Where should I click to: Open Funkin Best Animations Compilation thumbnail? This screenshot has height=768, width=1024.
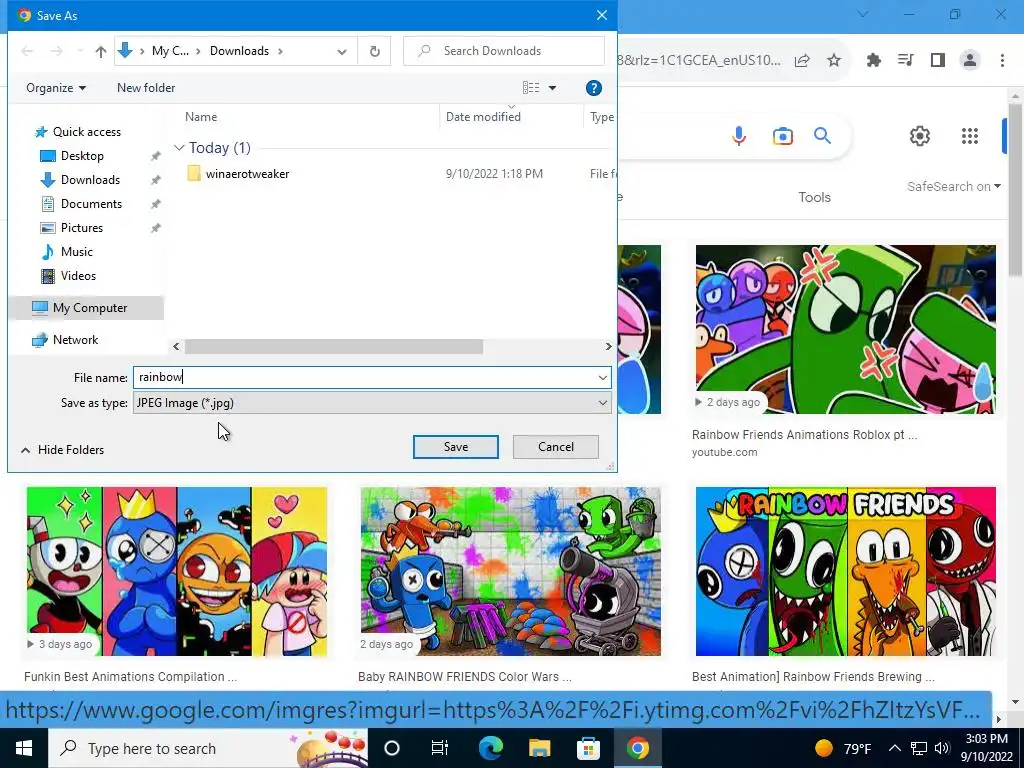[x=177, y=571]
